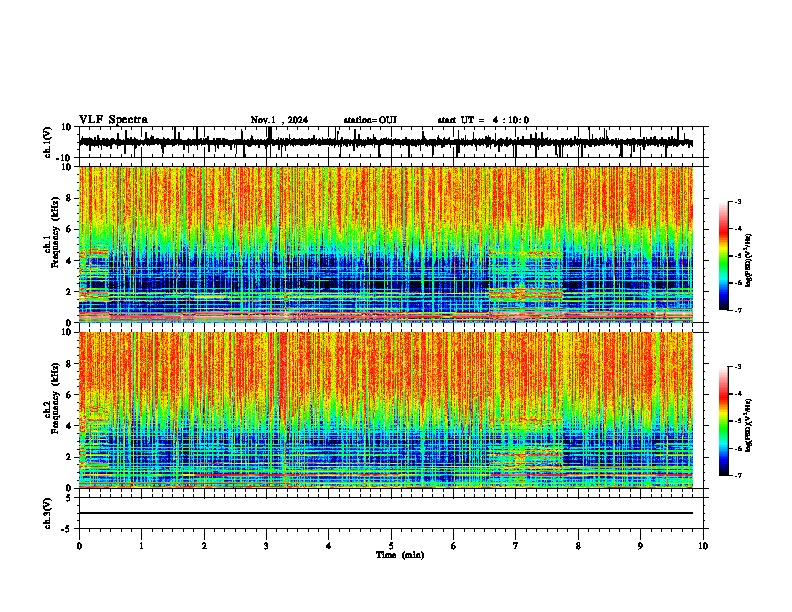The height and width of the screenshot is (612, 792).
Task: Click the ch.1(V) waveform axis label
Action: tap(48, 142)
